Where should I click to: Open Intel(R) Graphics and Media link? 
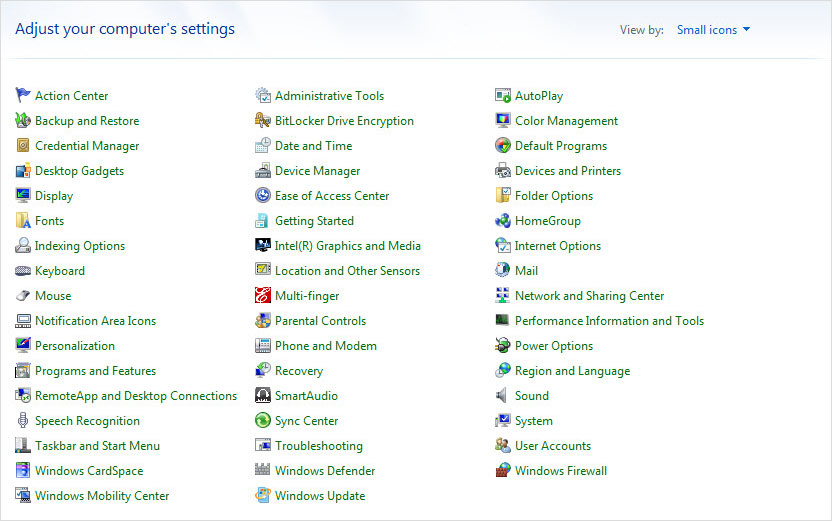(x=348, y=246)
